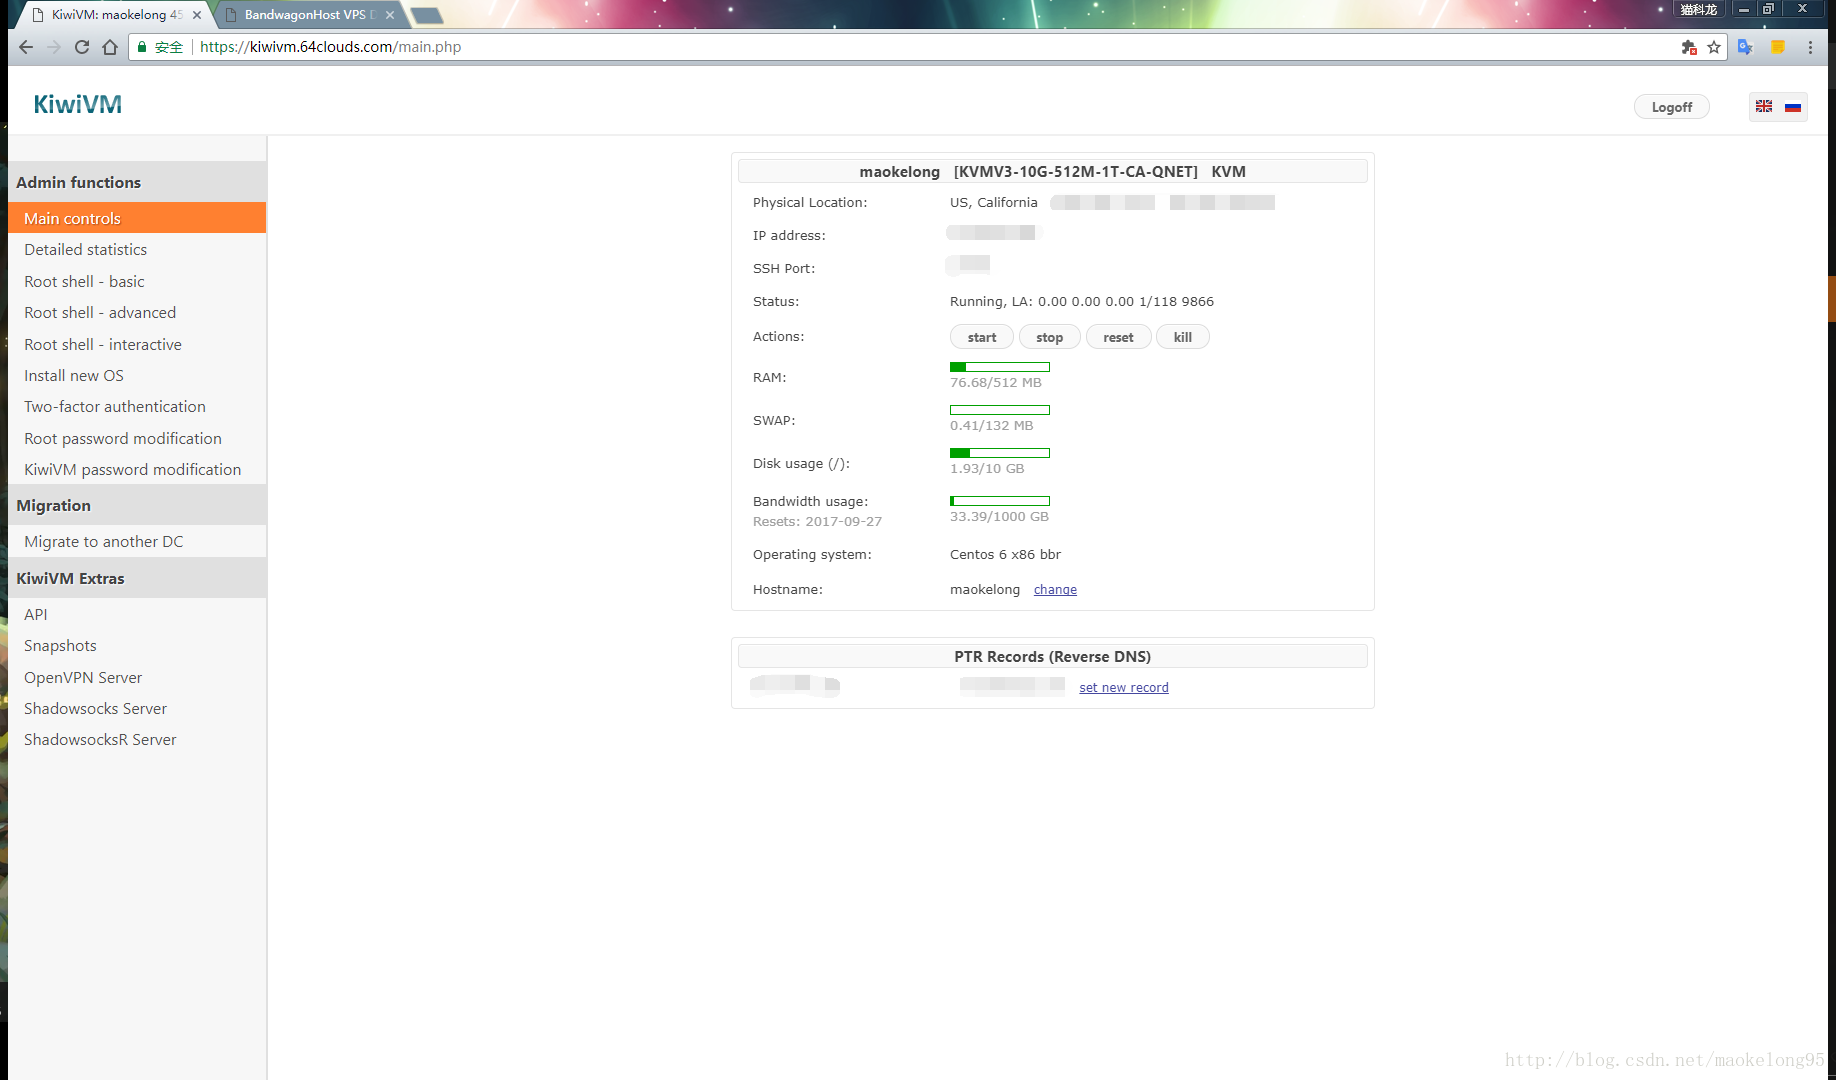Click the Disk usage bar

(x=1000, y=453)
